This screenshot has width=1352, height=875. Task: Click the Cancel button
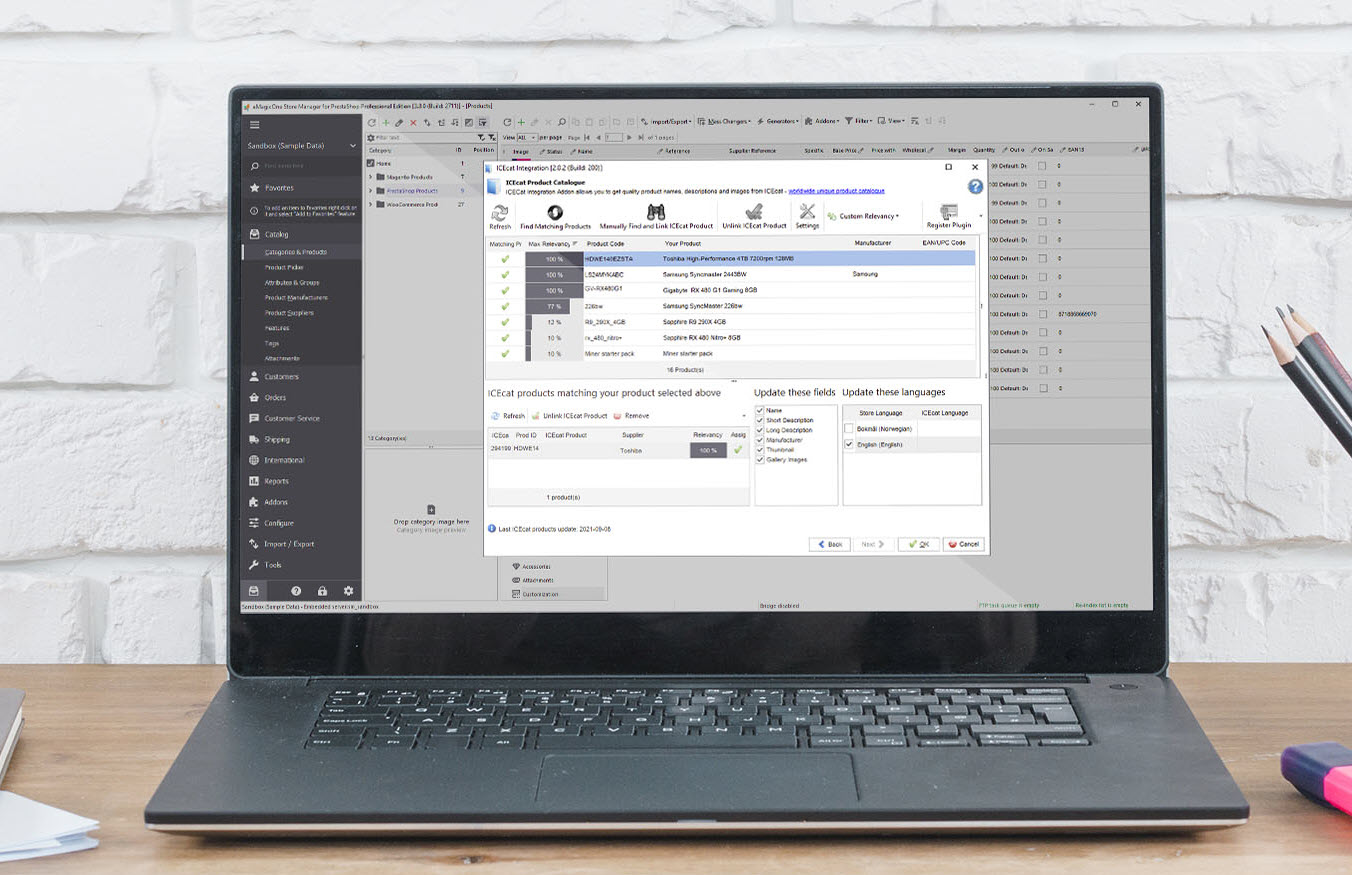point(964,544)
